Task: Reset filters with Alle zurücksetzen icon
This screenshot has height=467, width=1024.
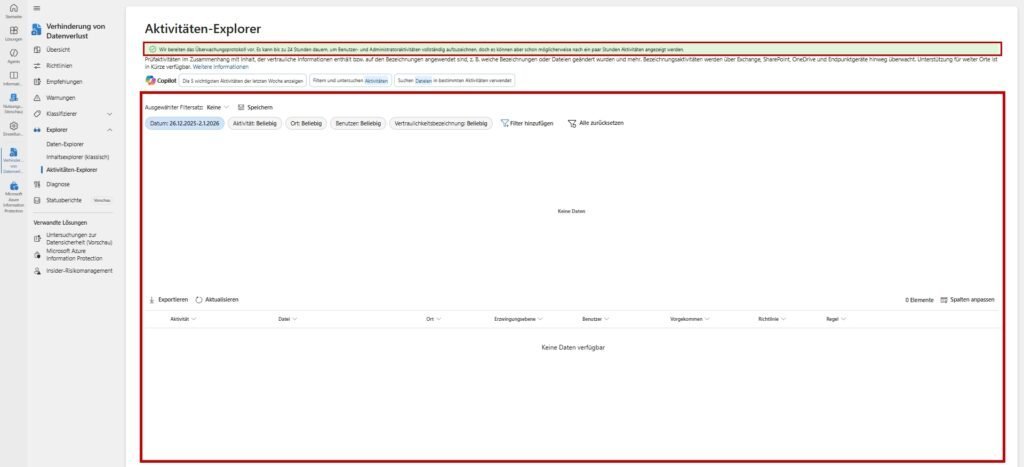Action: click(x=571, y=123)
